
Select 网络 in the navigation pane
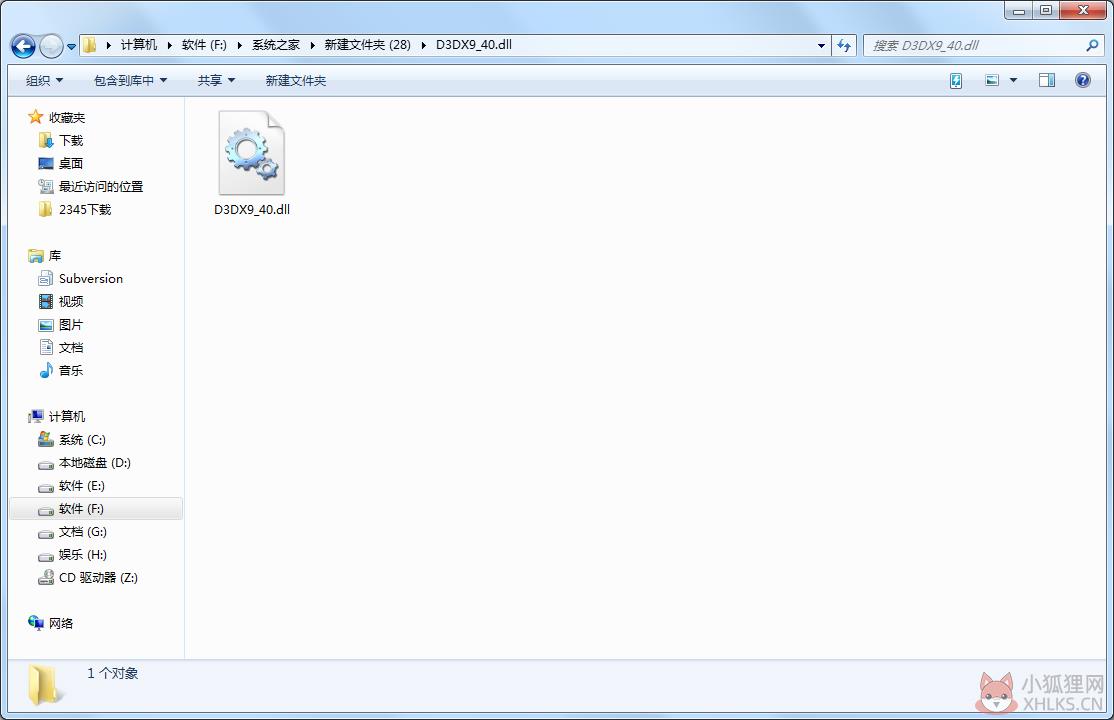(x=61, y=623)
